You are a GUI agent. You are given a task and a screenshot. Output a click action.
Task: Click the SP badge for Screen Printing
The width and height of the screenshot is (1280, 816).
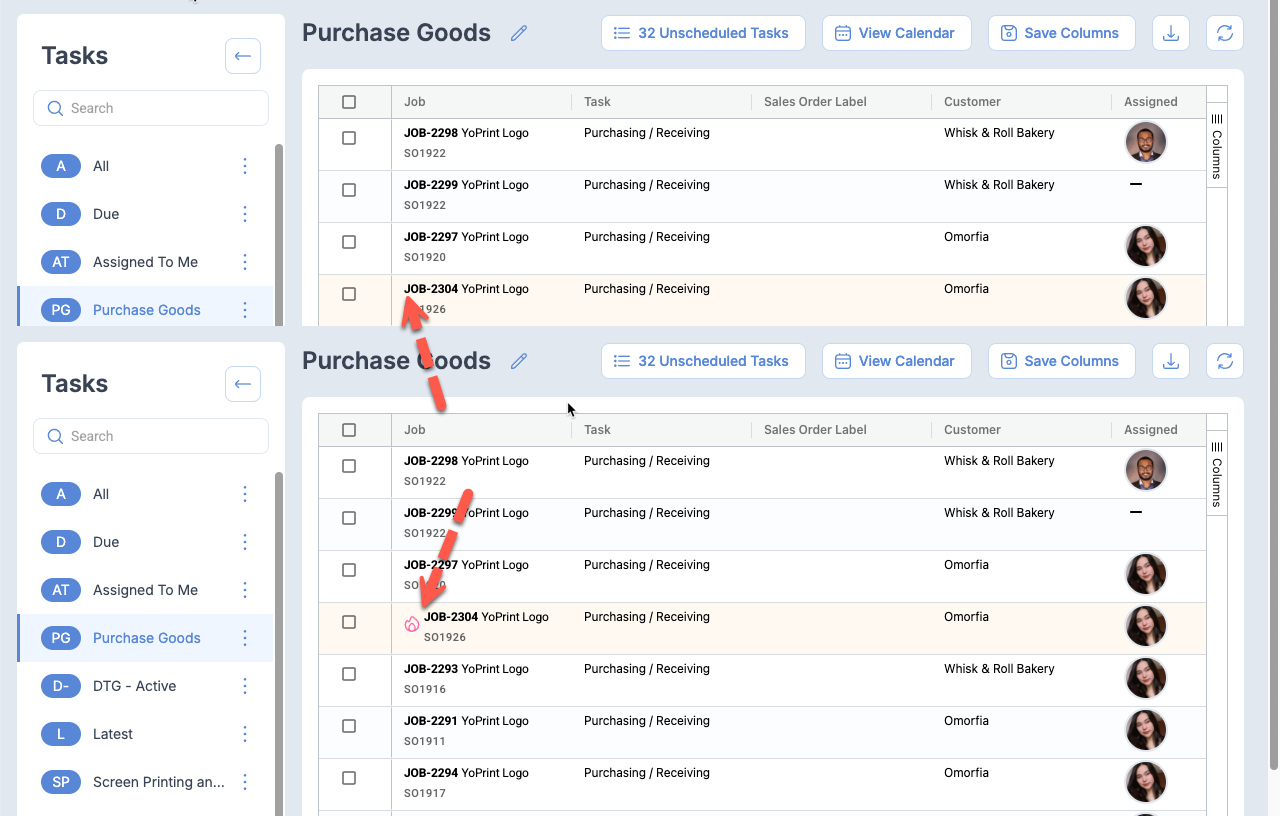(x=61, y=782)
